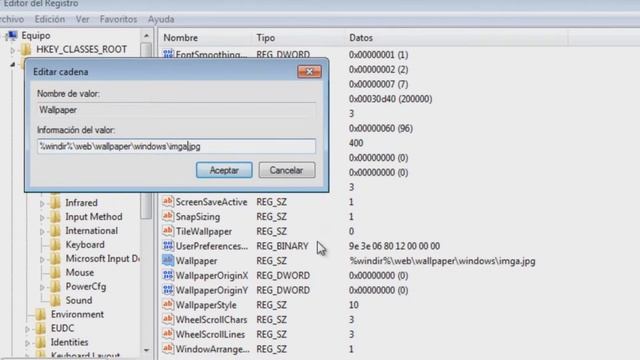Click the SnapSizing string value icon
This screenshot has height=360, width=640.
point(168,216)
